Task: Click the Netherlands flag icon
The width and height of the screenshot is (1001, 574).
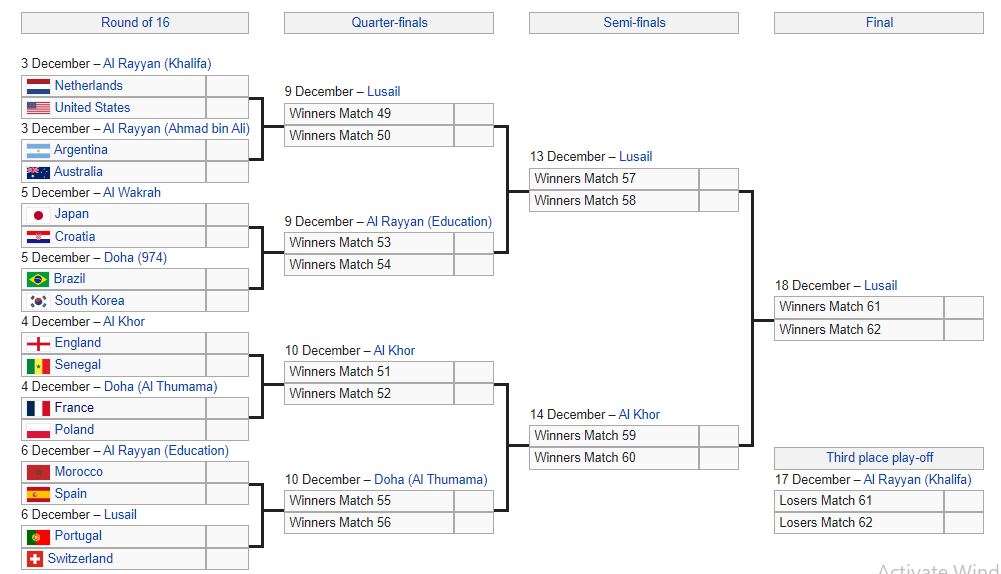Action: pyautogui.click(x=38, y=86)
